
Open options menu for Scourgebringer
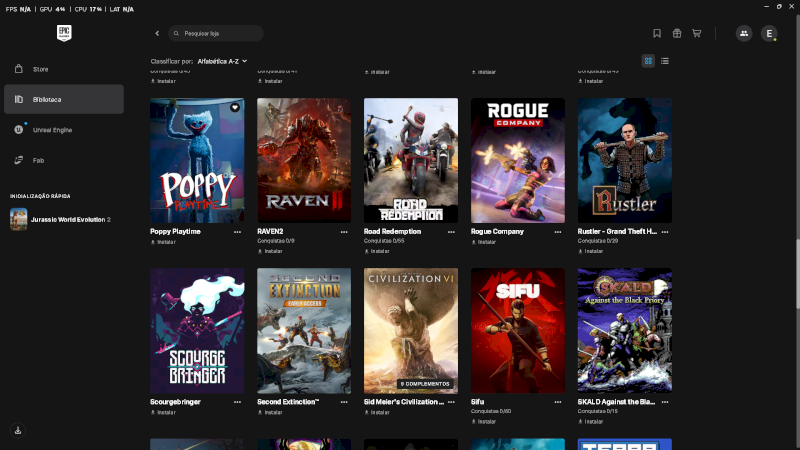point(237,402)
